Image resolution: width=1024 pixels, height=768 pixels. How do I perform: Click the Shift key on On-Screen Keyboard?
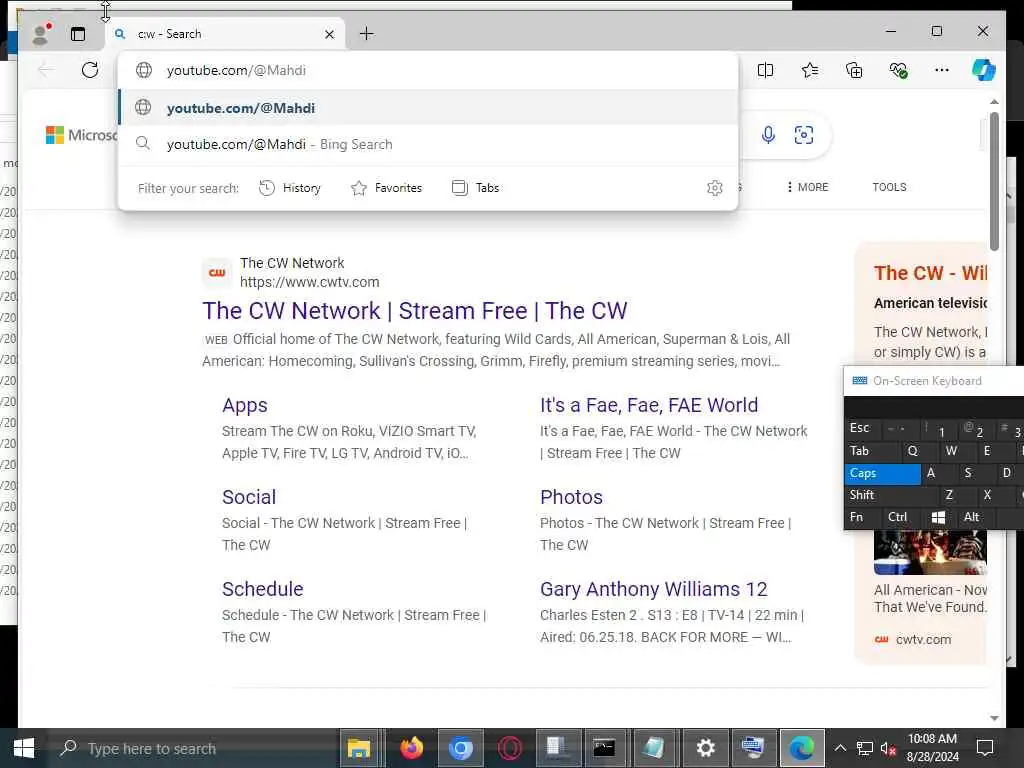[x=890, y=495]
